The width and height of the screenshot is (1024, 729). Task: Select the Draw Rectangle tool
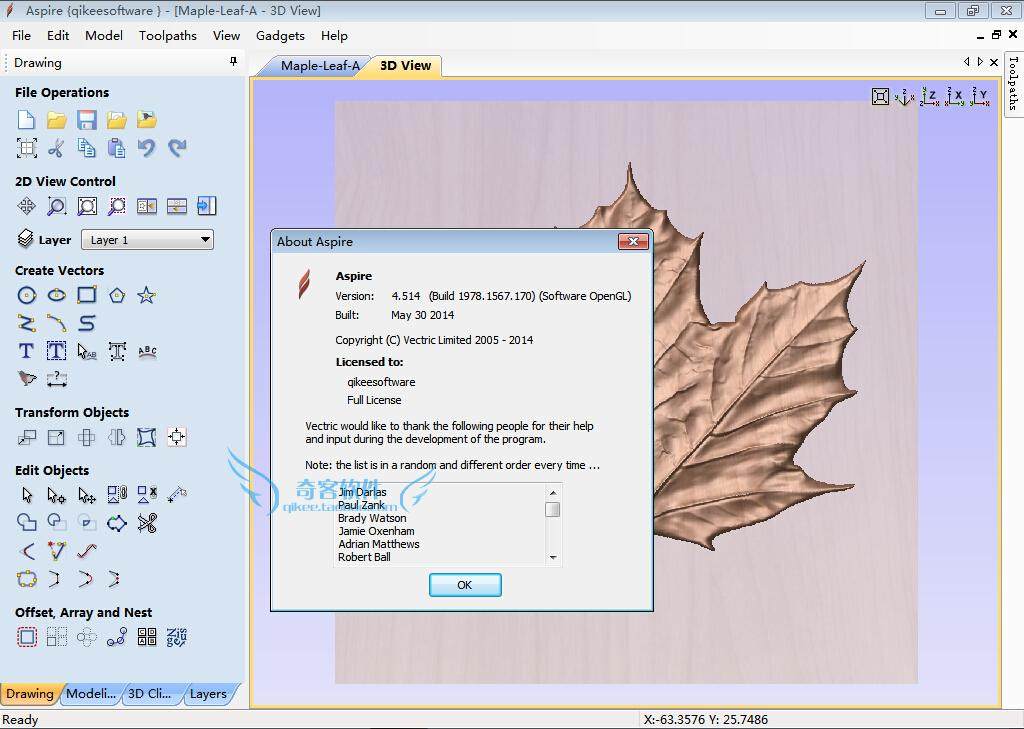point(87,295)
